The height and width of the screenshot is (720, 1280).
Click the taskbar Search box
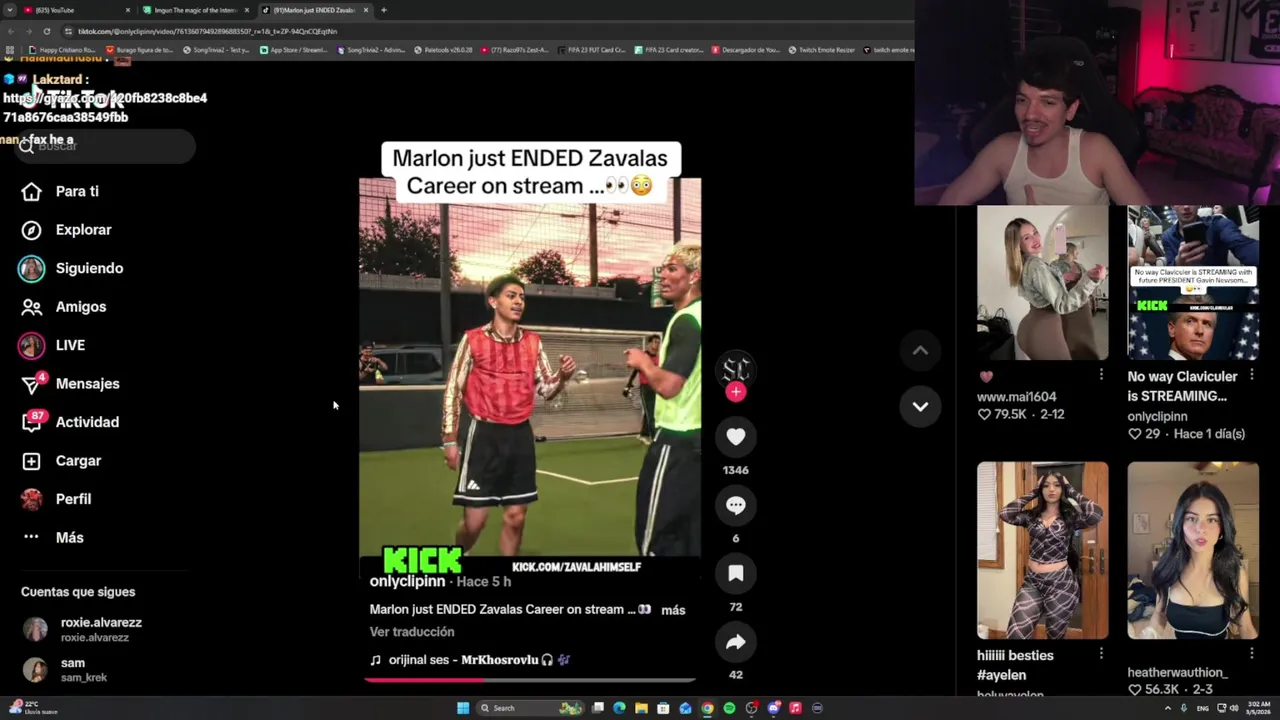(529, 708)
